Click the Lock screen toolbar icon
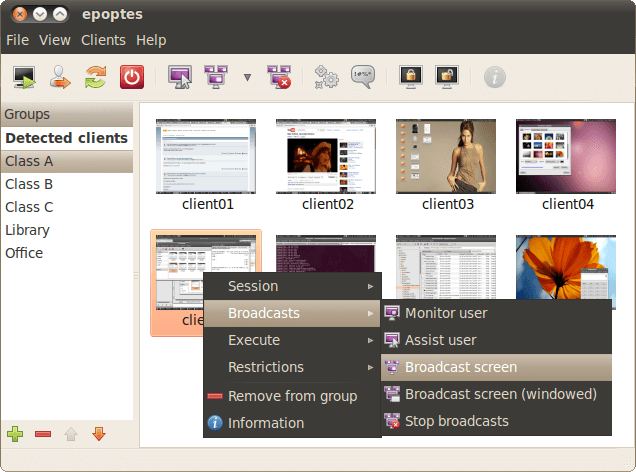 tap(410, 76)
